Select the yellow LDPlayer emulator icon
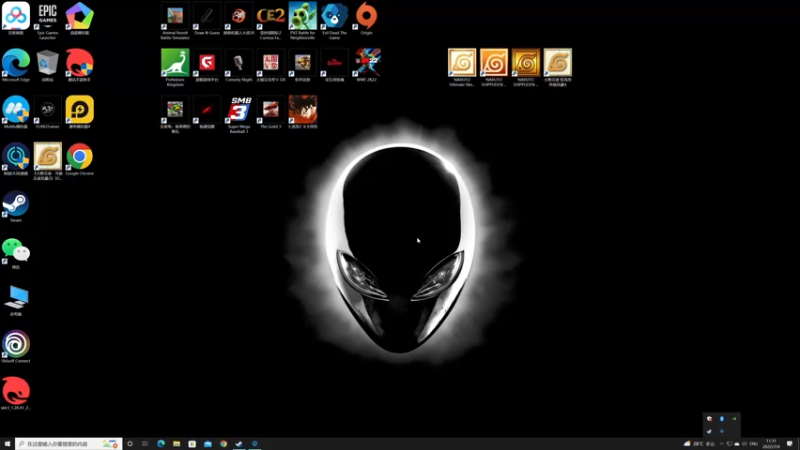The image size is (800, 450). tap(80, 112)
